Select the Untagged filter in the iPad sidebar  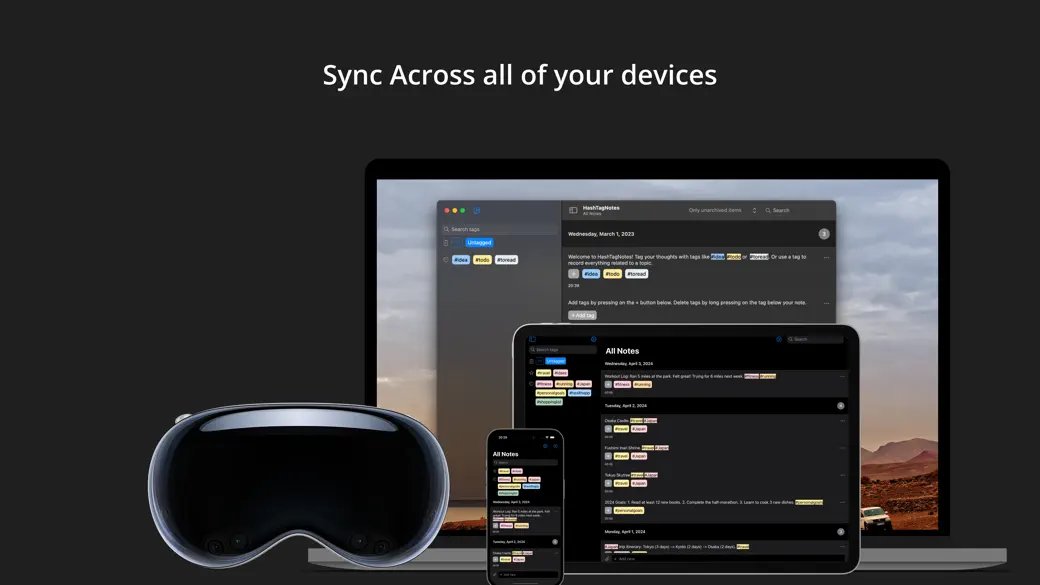[555, 361]
